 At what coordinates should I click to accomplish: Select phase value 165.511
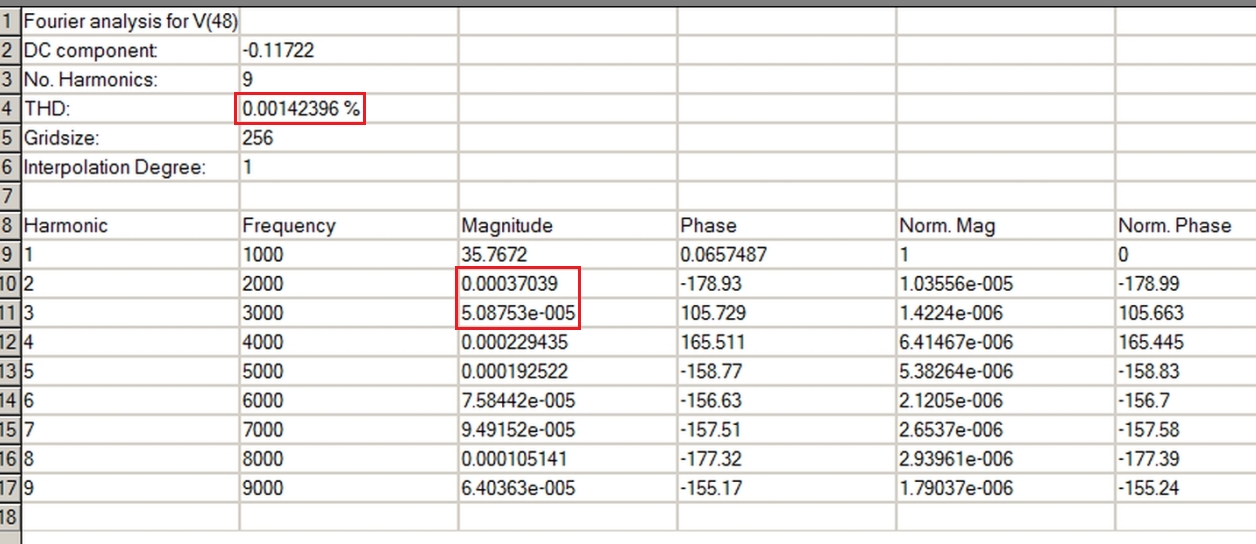coord(786,342)
